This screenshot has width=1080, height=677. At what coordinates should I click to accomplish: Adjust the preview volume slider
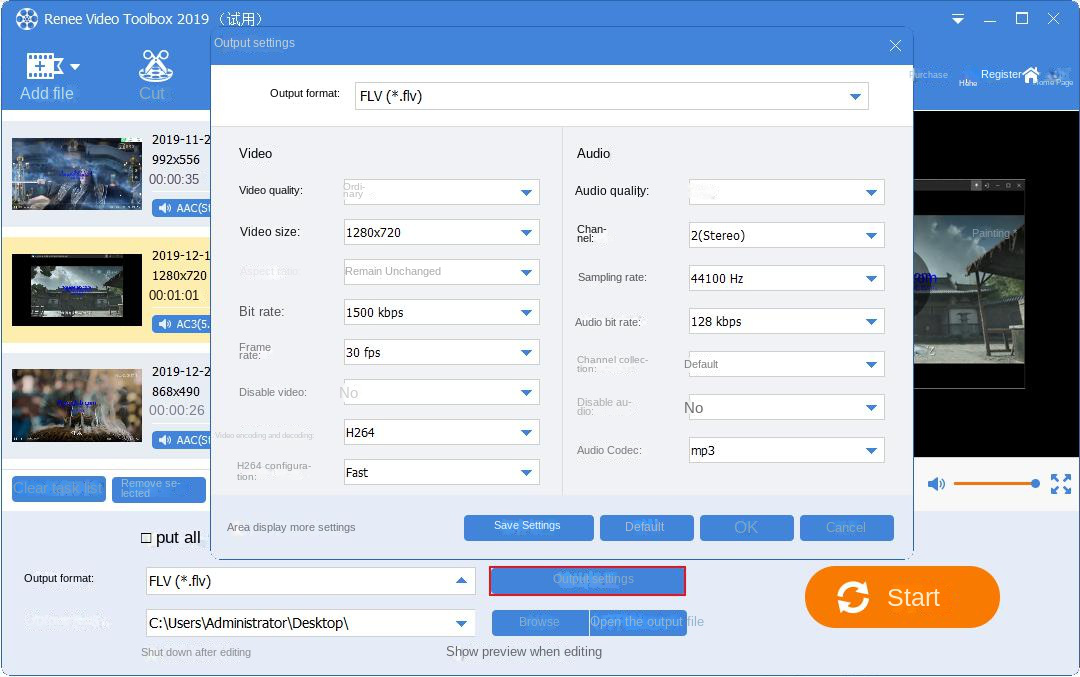click(994, 484)
